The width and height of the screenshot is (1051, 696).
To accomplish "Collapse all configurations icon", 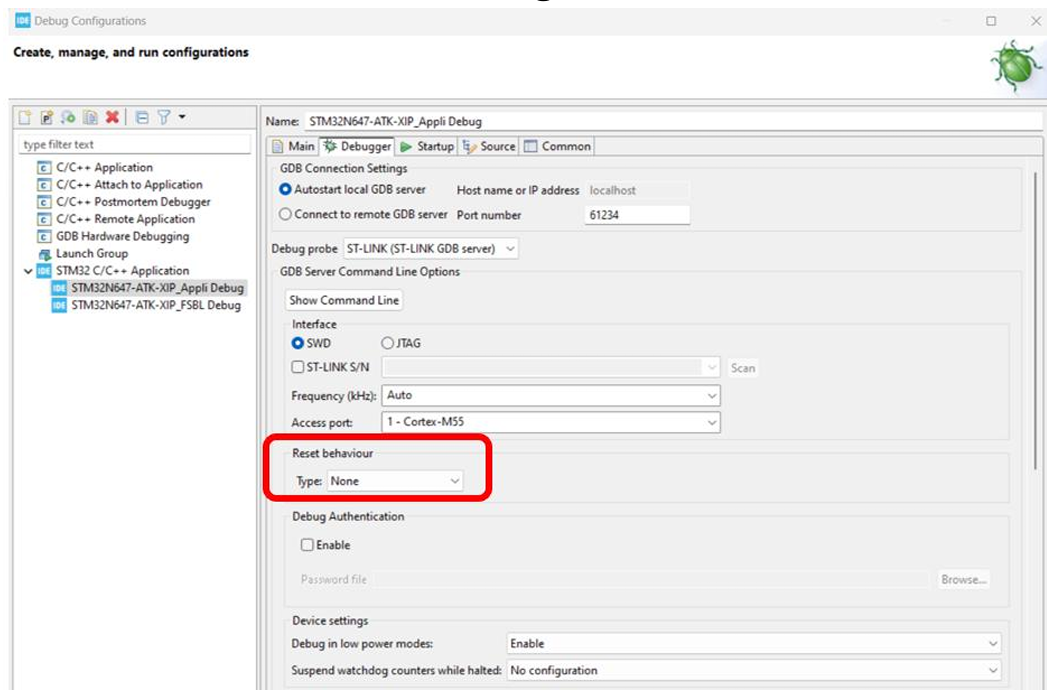I will pos(142,117).
